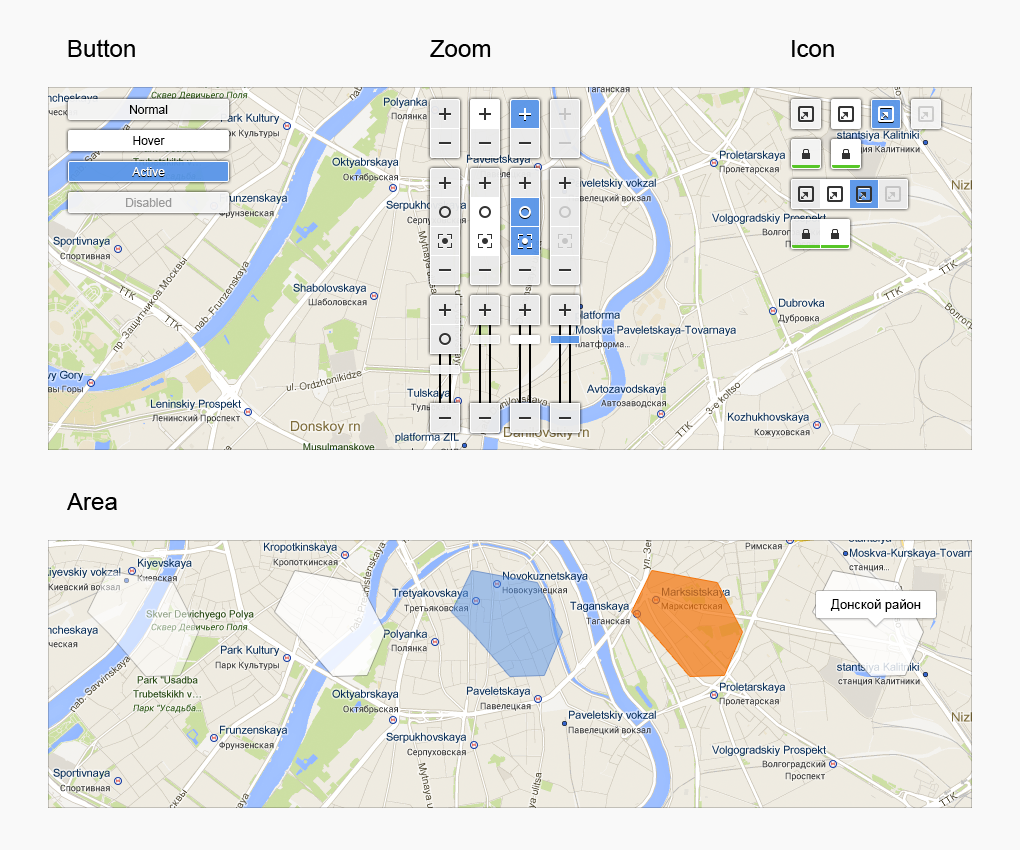The height and width of the screenshot is (850, 1020).
Task: Click the greyed-out locate-target in the fourth four-button control
Action: click(565, 241)
